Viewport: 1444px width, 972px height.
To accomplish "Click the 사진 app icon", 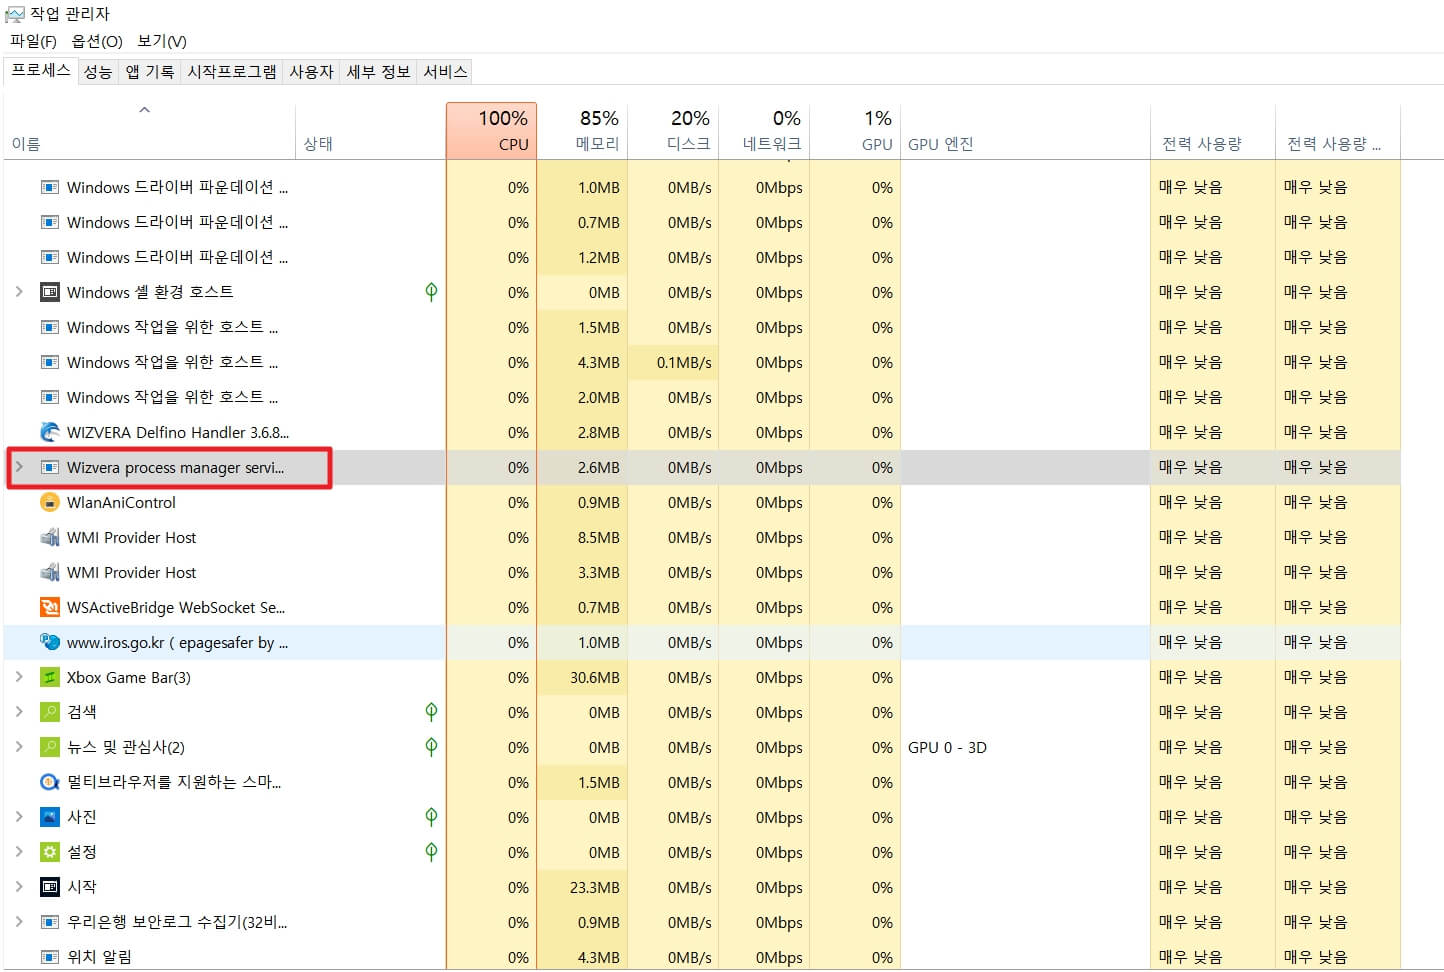I will (49, 817).
